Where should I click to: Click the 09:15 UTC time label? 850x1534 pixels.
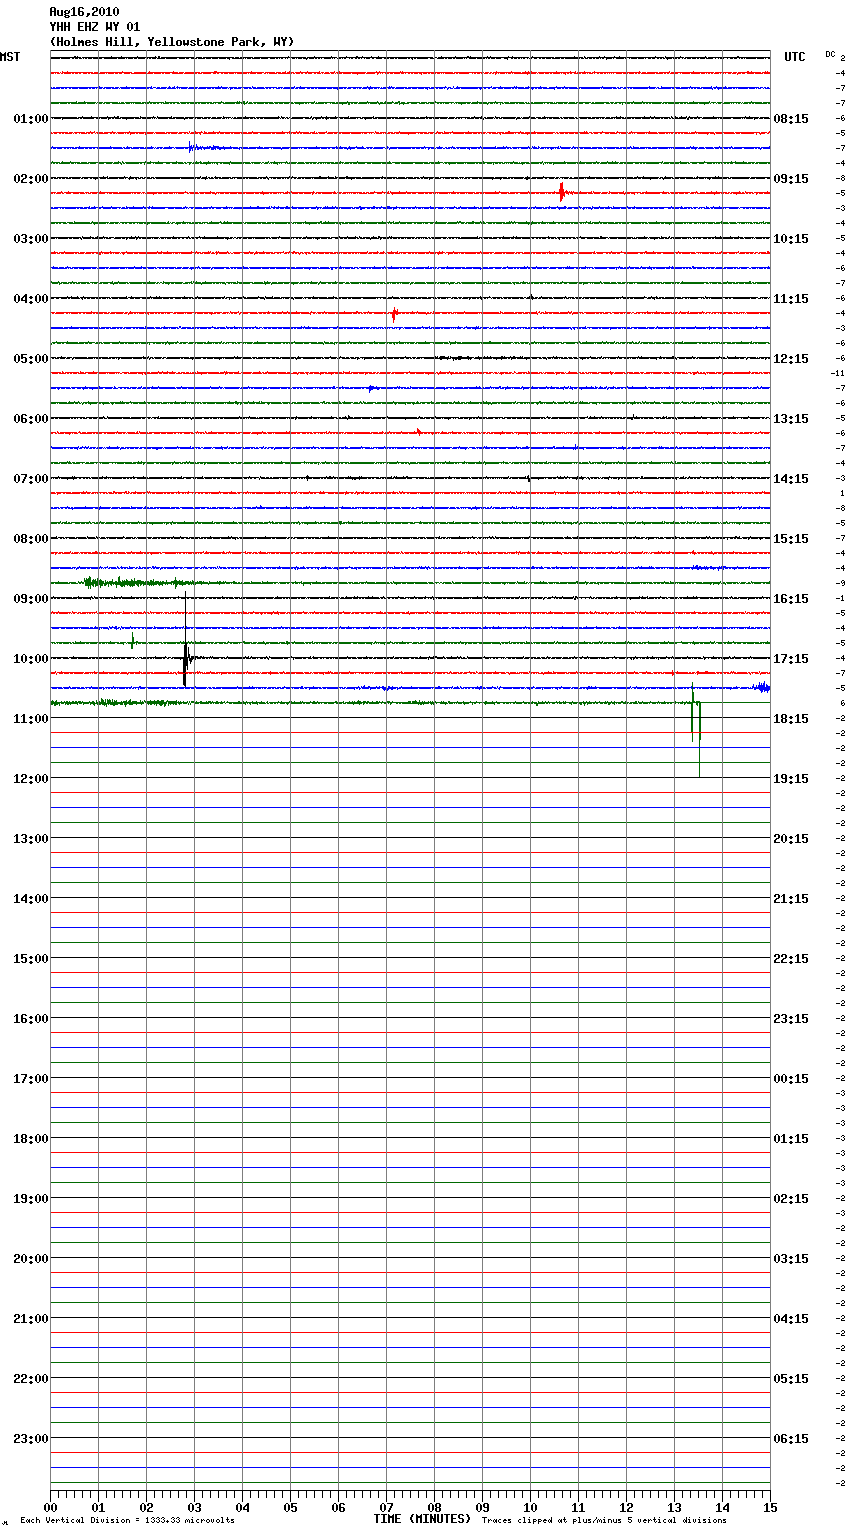coord(791,178)
